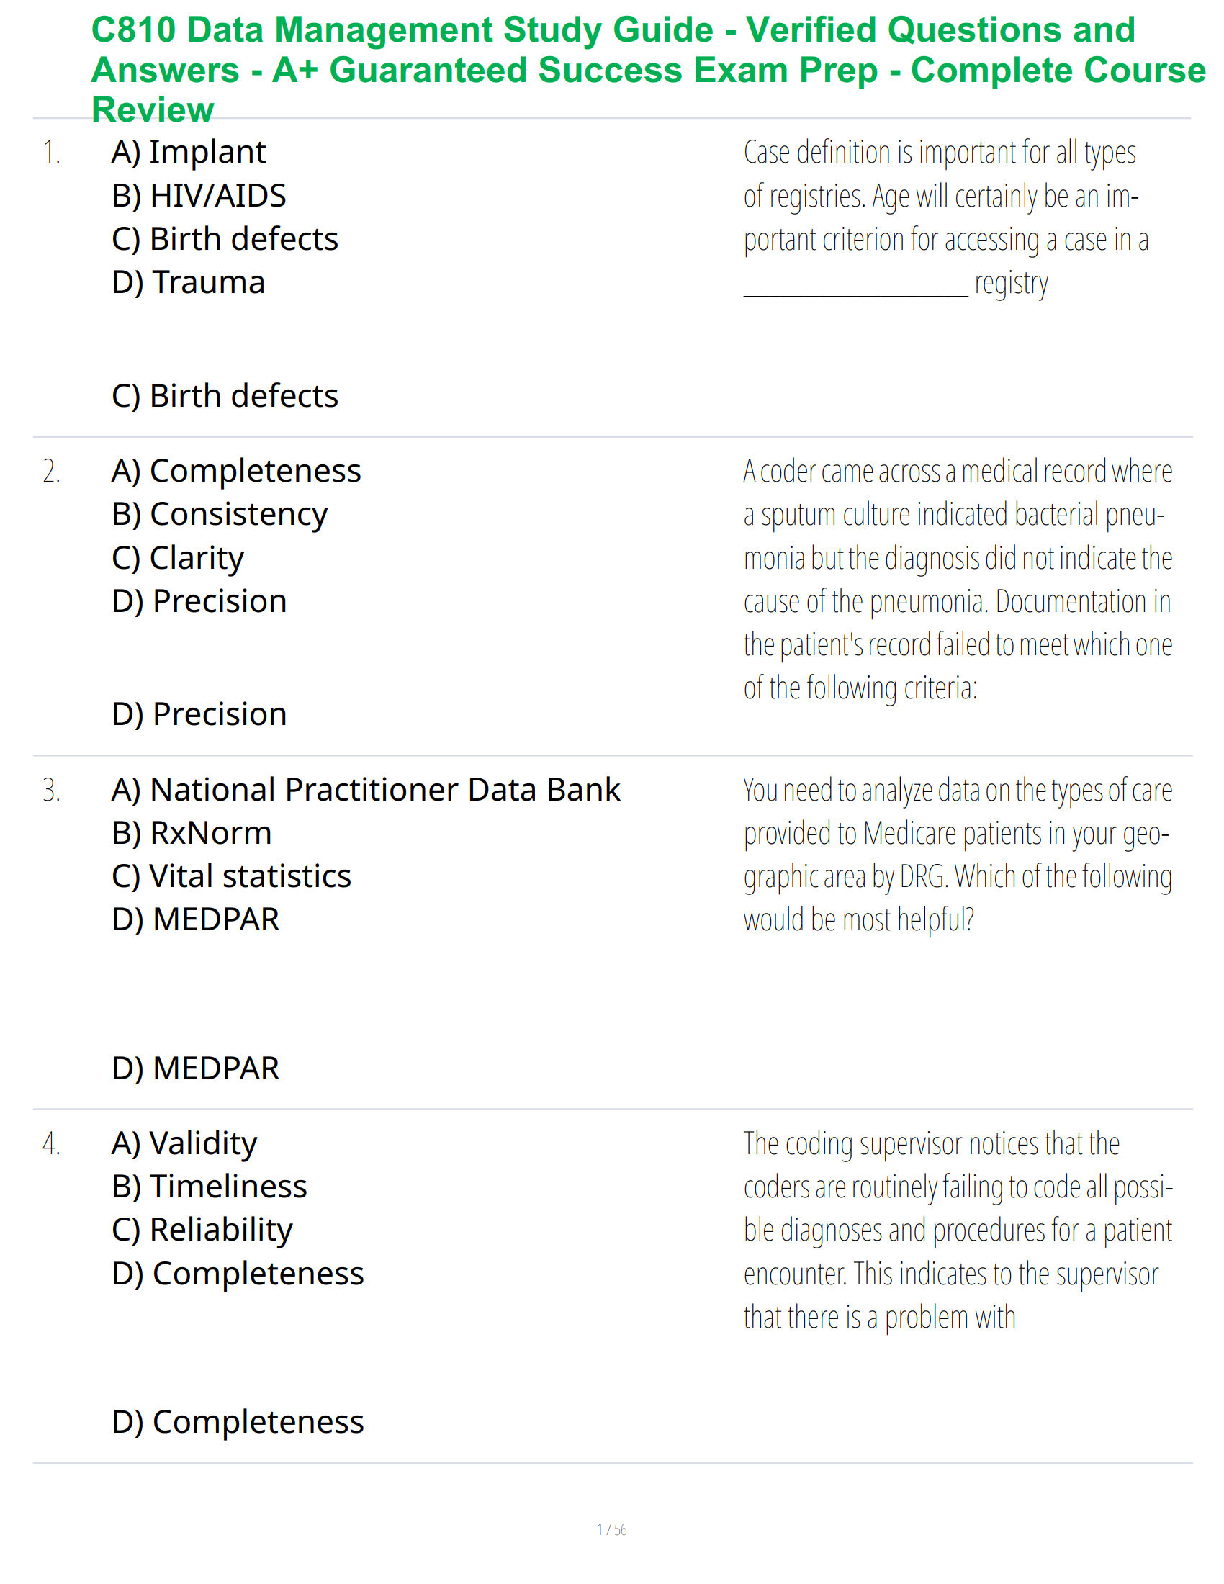This screenshot has height=1584, width=1224.
Task: Choose option B) RxNorm
Action: pos(192,833)
